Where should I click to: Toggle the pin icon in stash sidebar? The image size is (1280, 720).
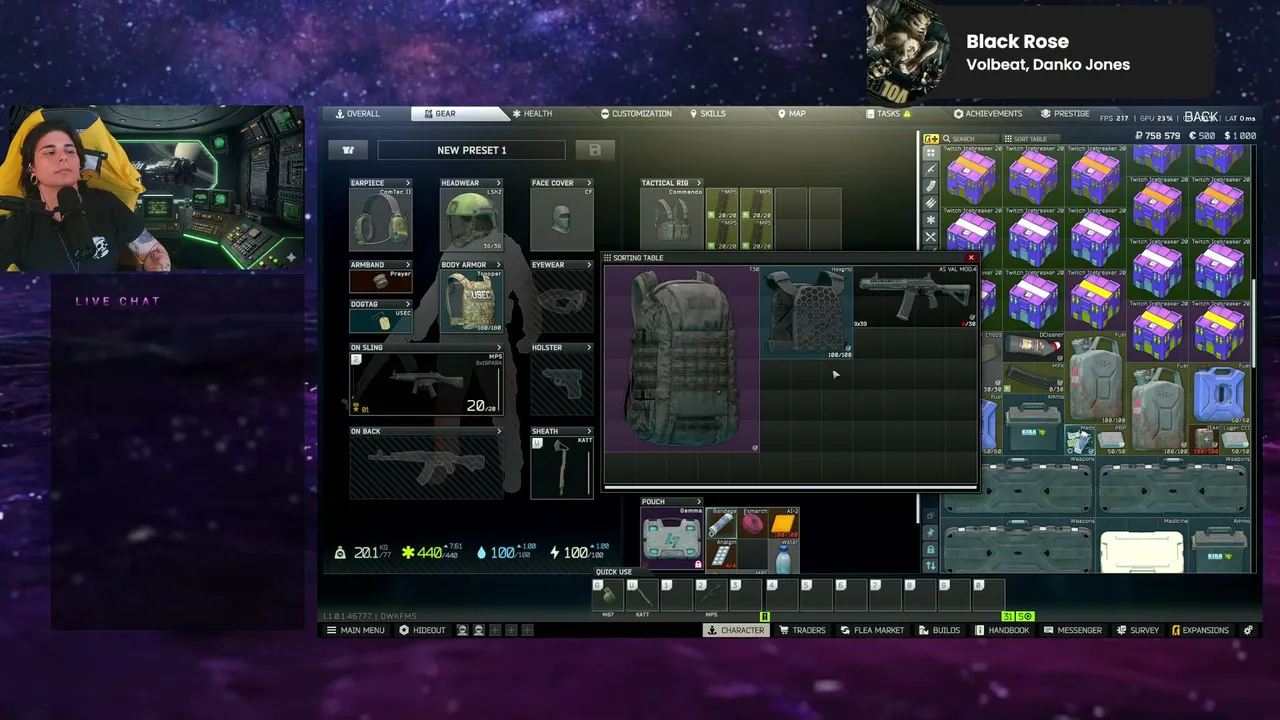(x=931, y=534)
